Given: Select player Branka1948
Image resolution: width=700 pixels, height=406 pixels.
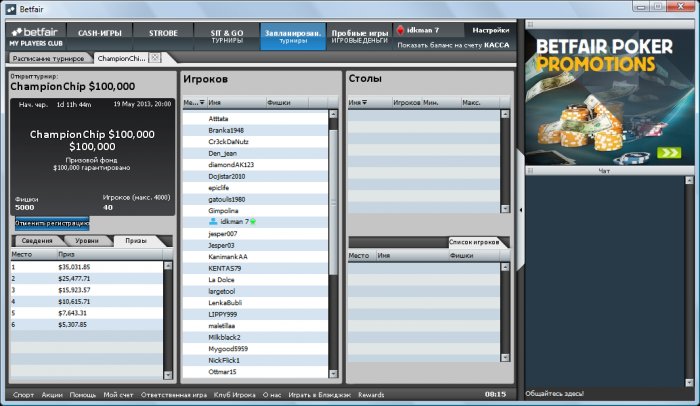Looking at the screenshot, I should (255, 130).
